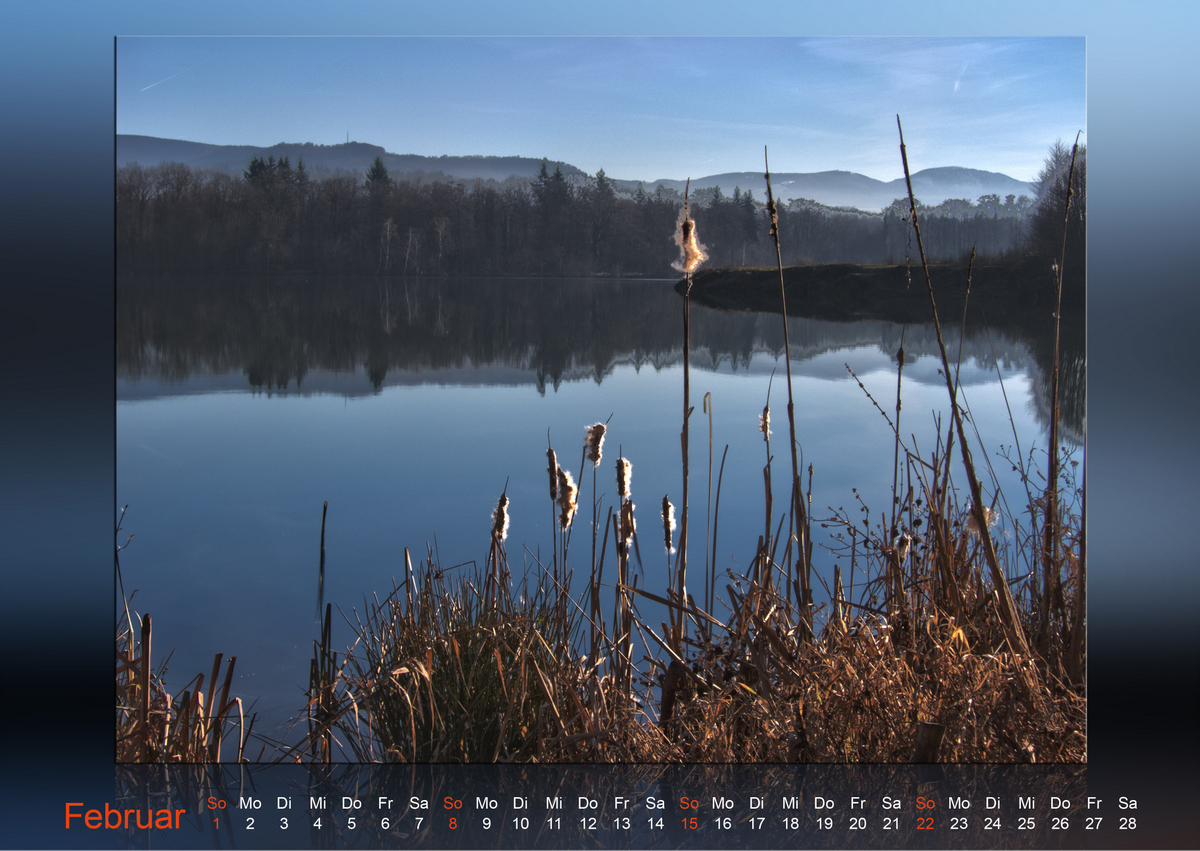Click date 25 on the calendar
This screenshot has height=851, width=1200.
pyautogui.click(x=1026, y=824)
